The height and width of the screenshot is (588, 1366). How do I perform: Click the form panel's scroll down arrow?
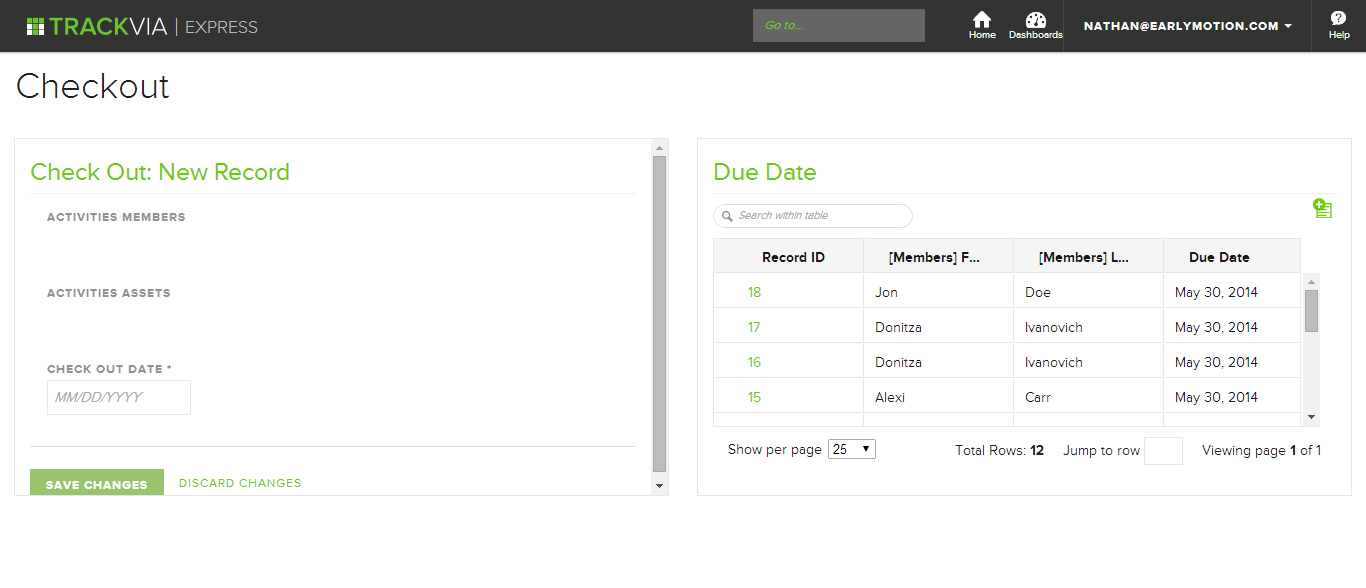coord(659,486)
